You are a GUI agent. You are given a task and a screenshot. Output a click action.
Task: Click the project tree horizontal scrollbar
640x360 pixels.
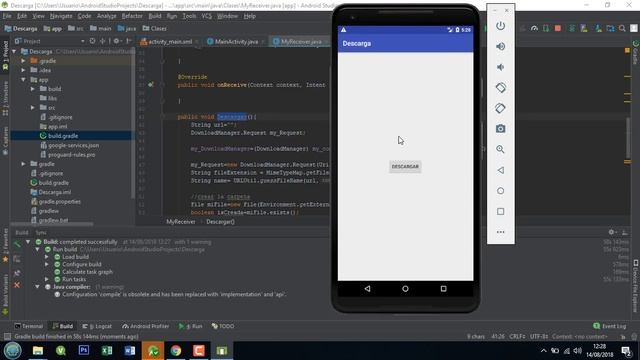tap(52, 224)
